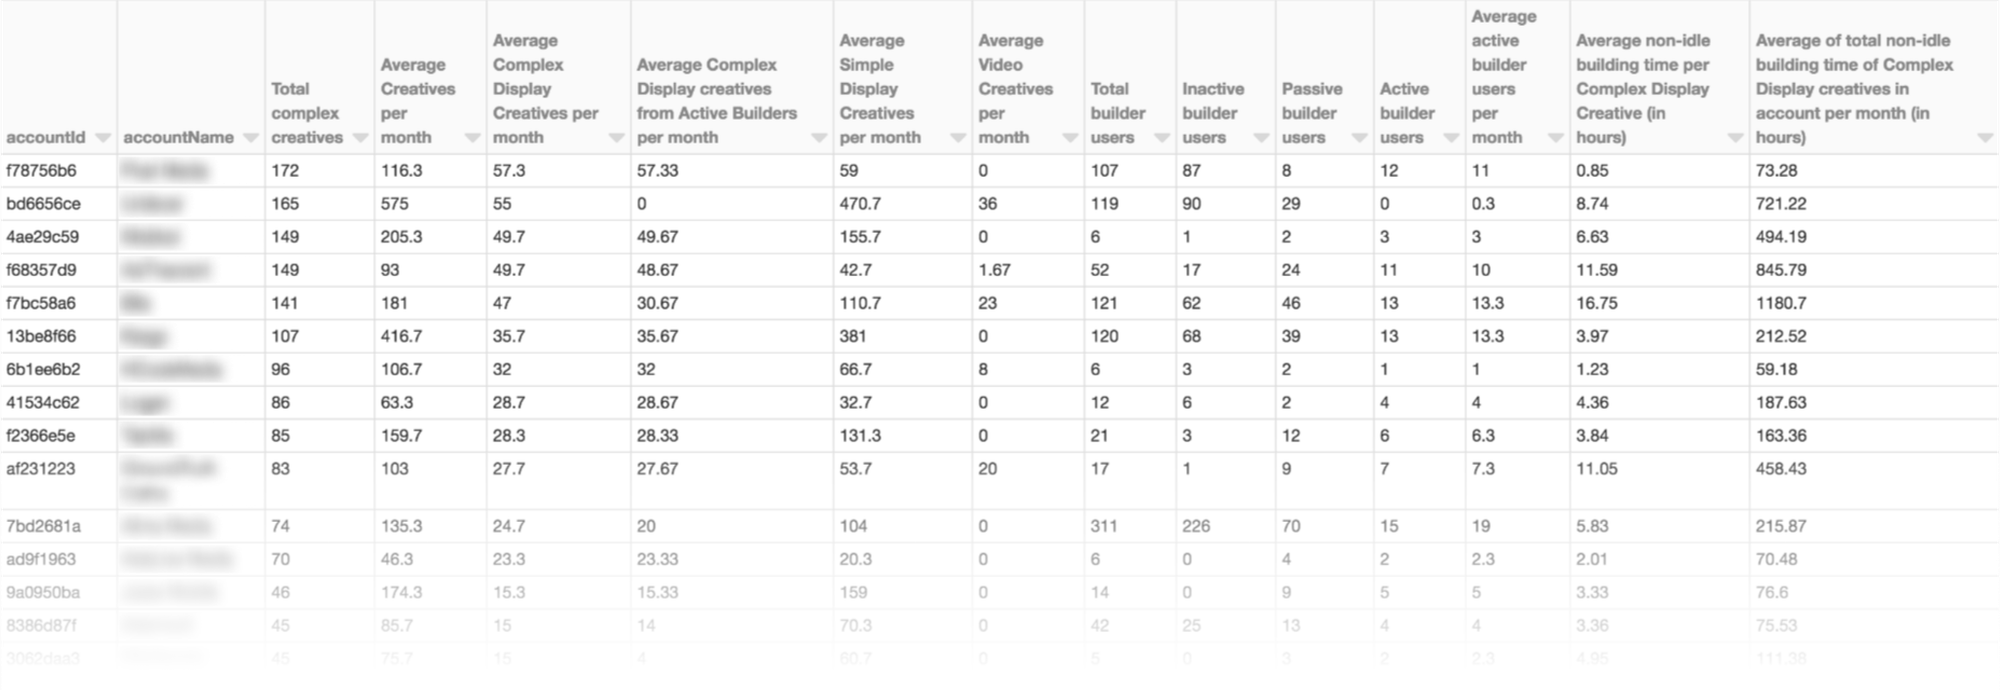Screen dimensions: 2000x690
Task: Select the 470.7 Simple Display Creatives cell
Action: [x=860, y=204]
